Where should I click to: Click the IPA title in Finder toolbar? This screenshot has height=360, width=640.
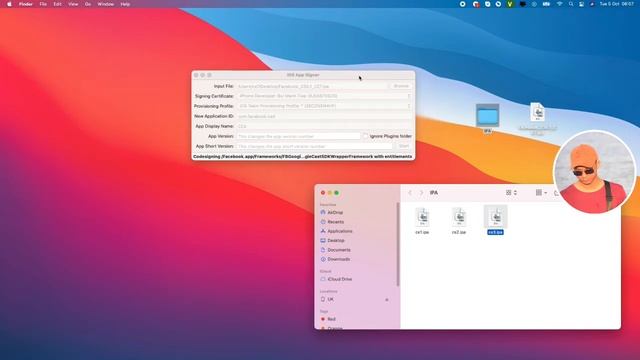coord(434,193)
